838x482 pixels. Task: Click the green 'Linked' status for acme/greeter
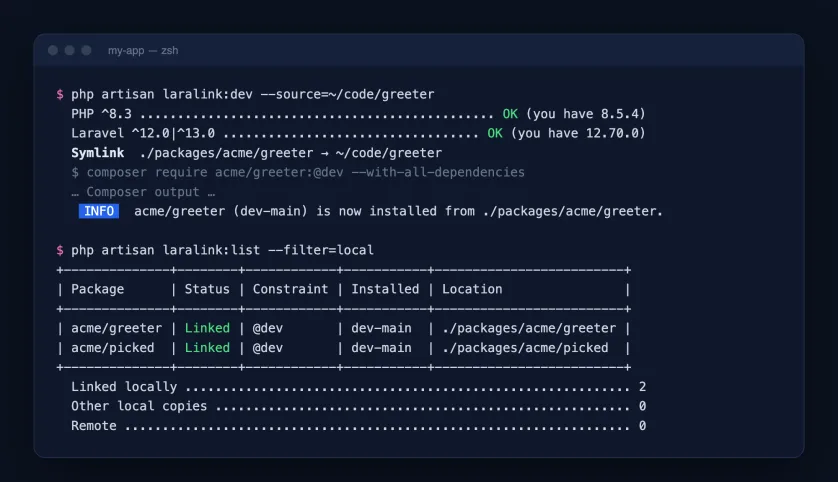(x=207, y=328)
